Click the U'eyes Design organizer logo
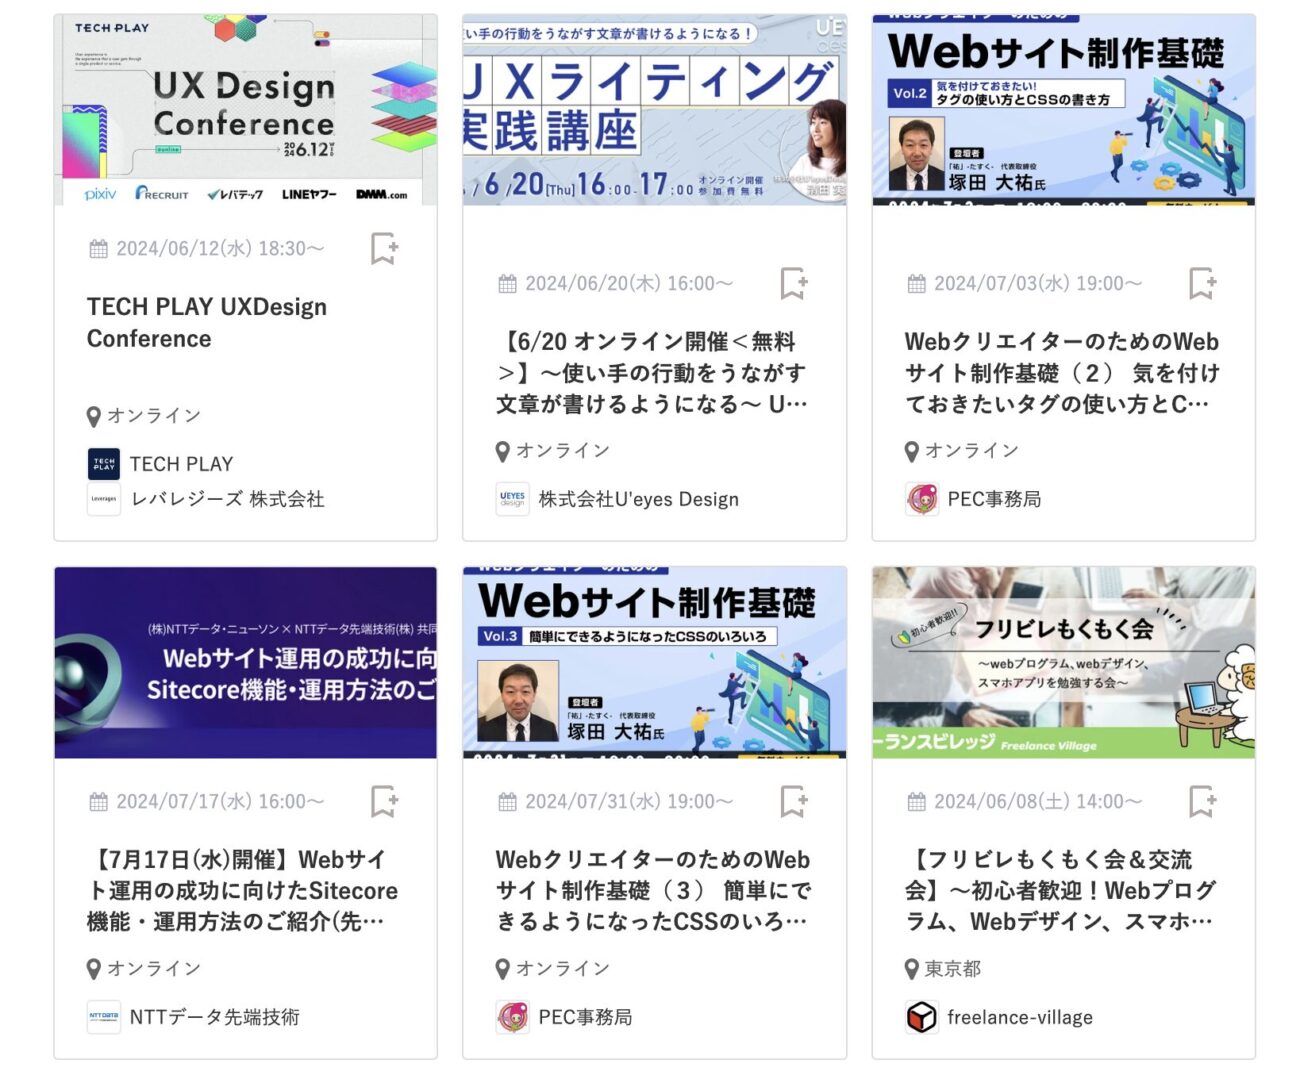Screen dimensions: 1300x1079 coord(512,499)
